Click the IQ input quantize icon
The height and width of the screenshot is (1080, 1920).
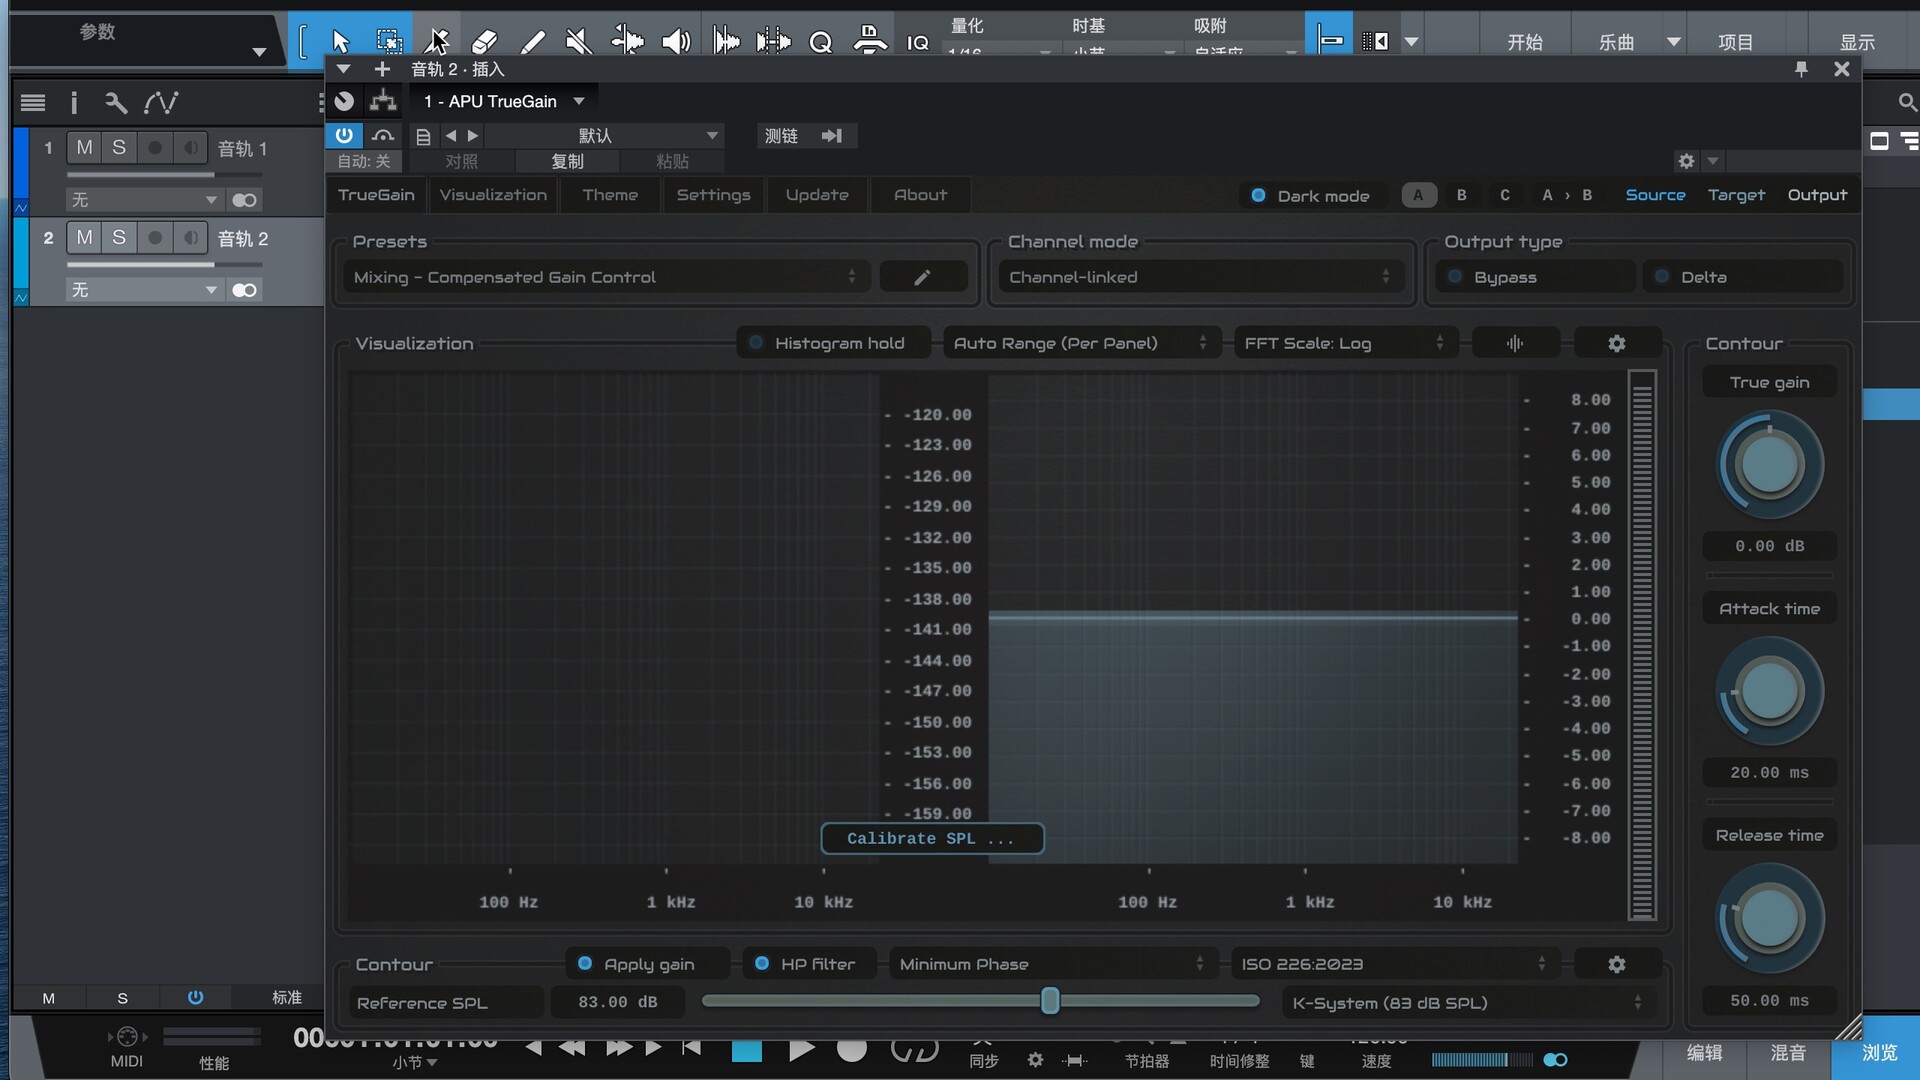point(917,42)
